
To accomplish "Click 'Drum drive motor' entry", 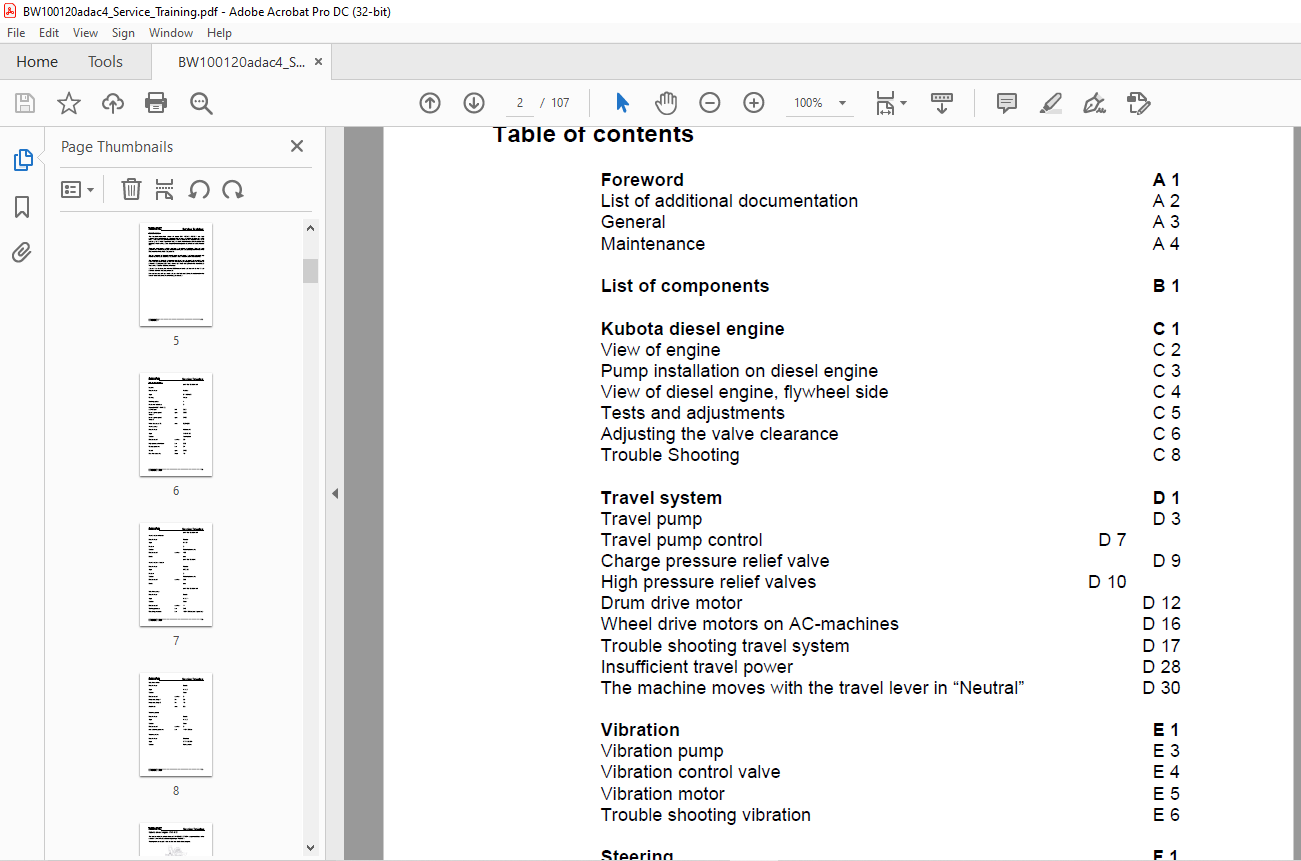I will click(x=672, y=603).
